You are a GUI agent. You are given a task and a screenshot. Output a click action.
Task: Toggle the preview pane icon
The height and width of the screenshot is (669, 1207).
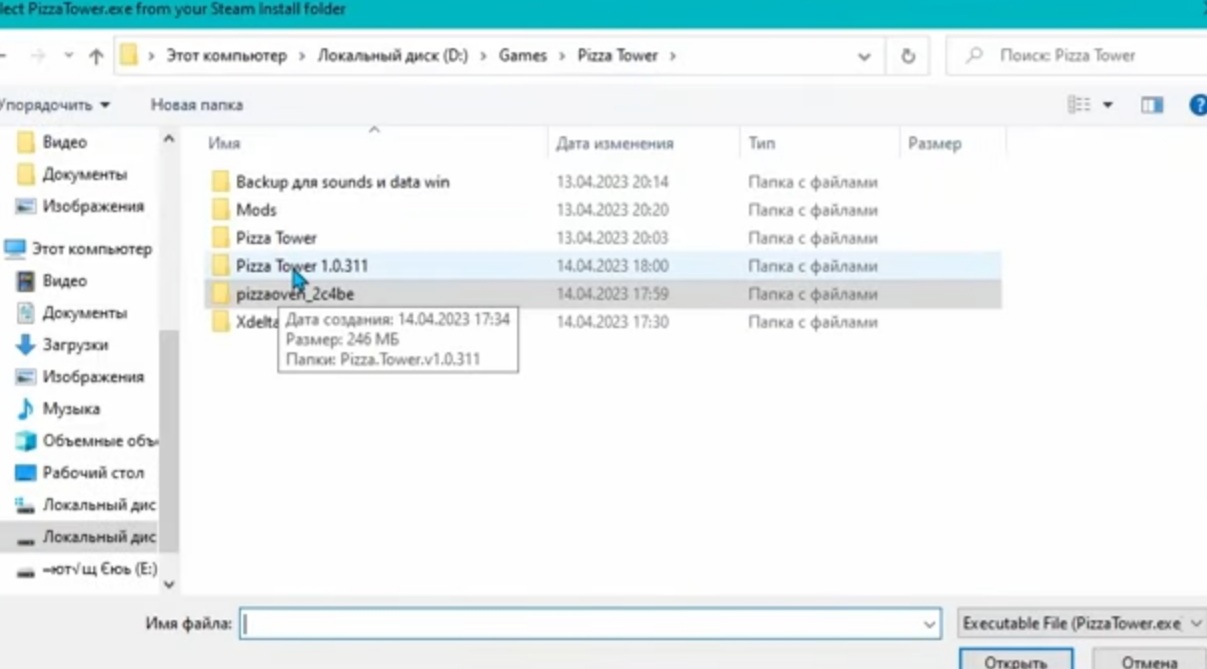tap(1152, 104)
